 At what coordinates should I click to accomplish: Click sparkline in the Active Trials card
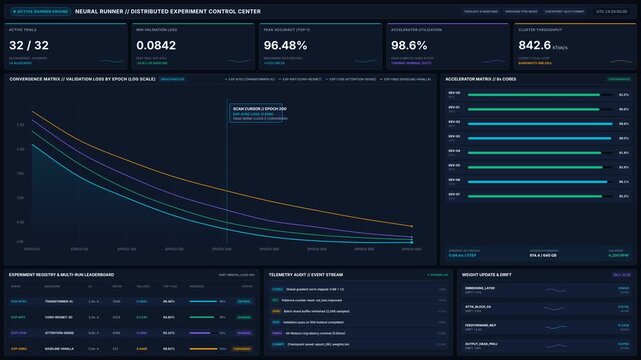point(111,61)
